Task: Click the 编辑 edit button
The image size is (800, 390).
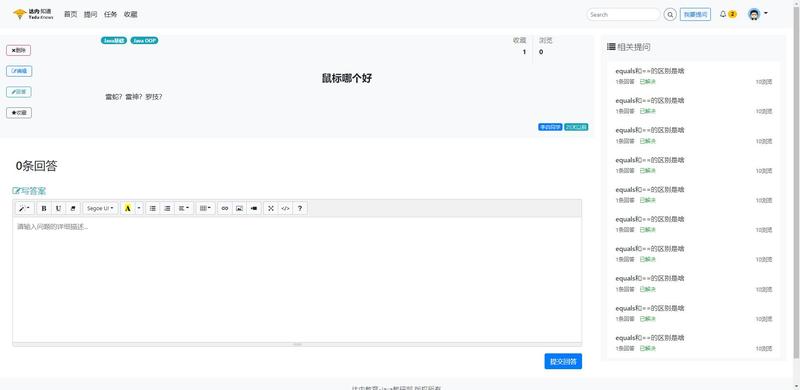Action: [19, 71]
